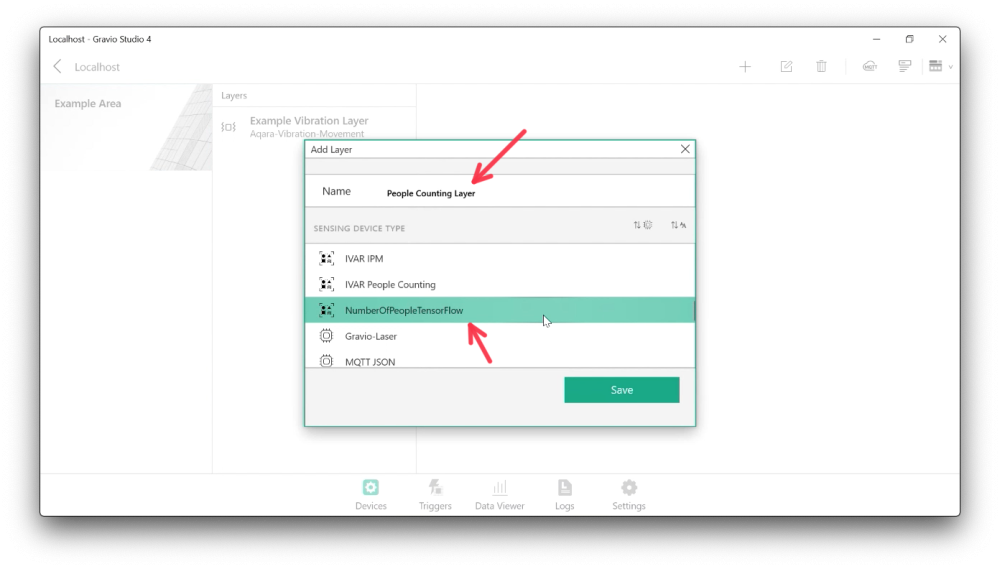Sort sensing devices alphabetically

[678, 225]
